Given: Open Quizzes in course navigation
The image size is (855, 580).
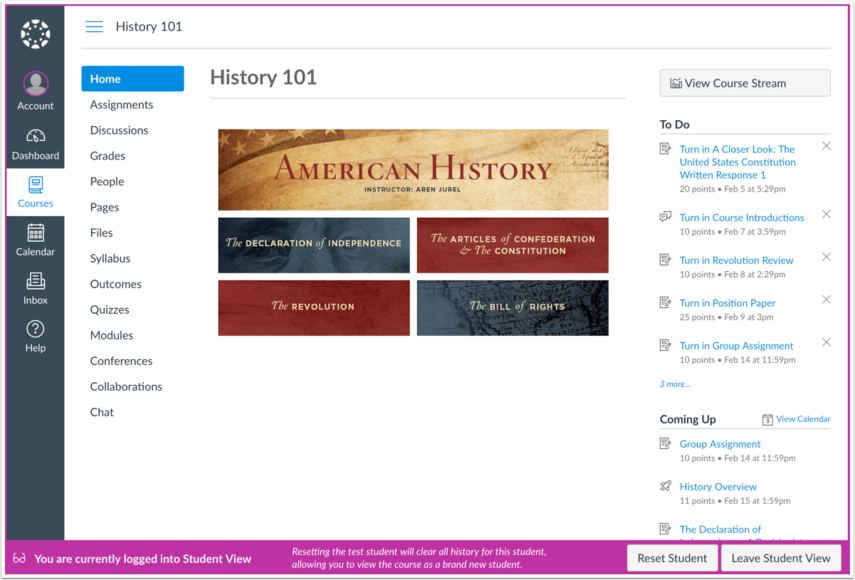Looking at the screenshot, I should pyautogui.click(x=110, y=310).
